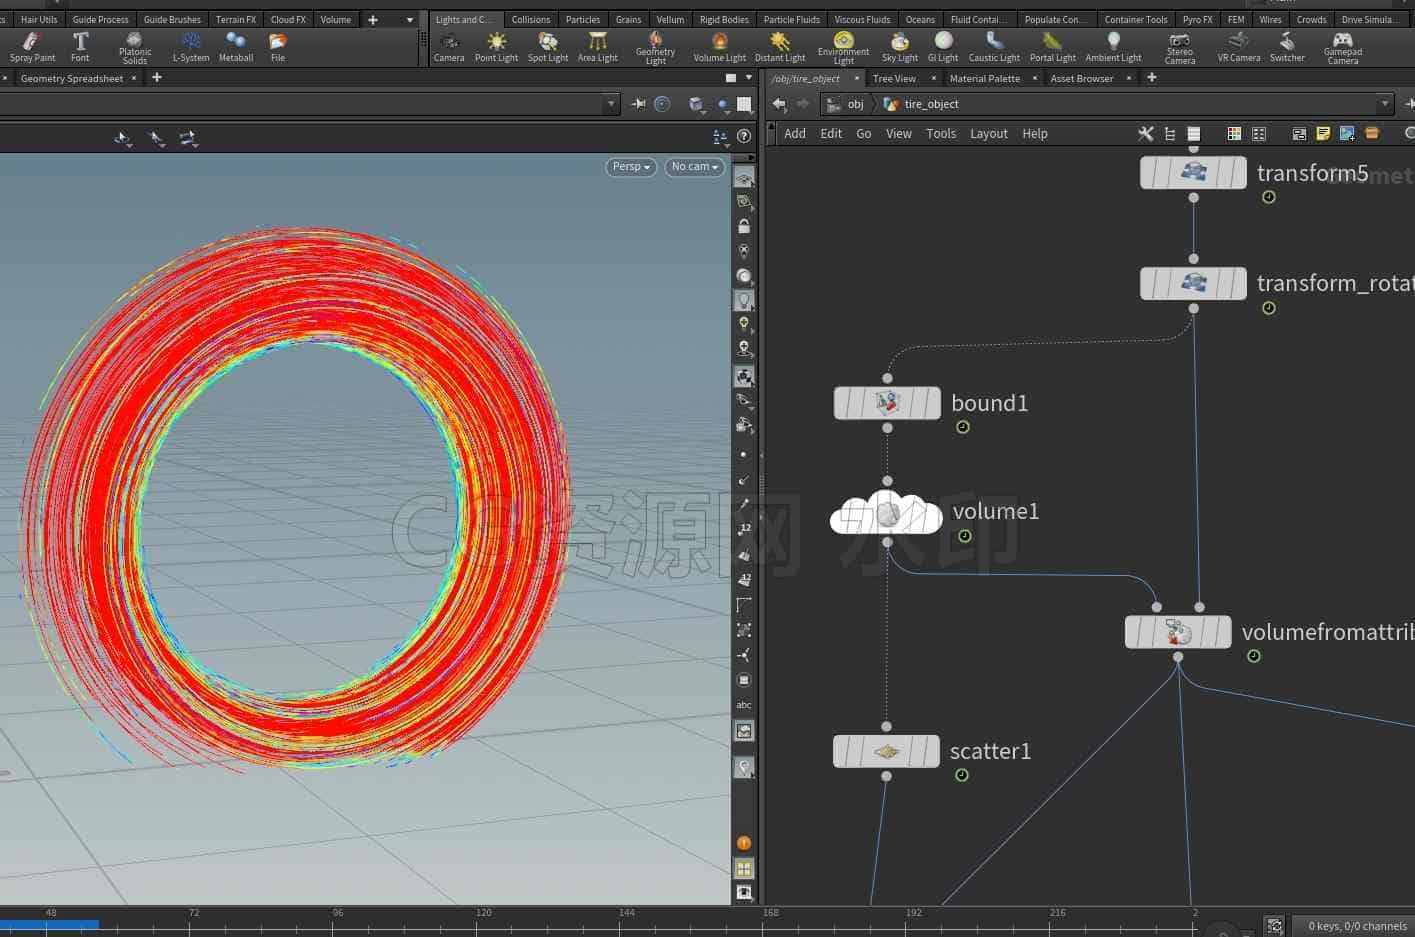Click the back navigation arrow in network pane
The height and width of the screenshot is (937, 1415).
(x=779, y=104)
